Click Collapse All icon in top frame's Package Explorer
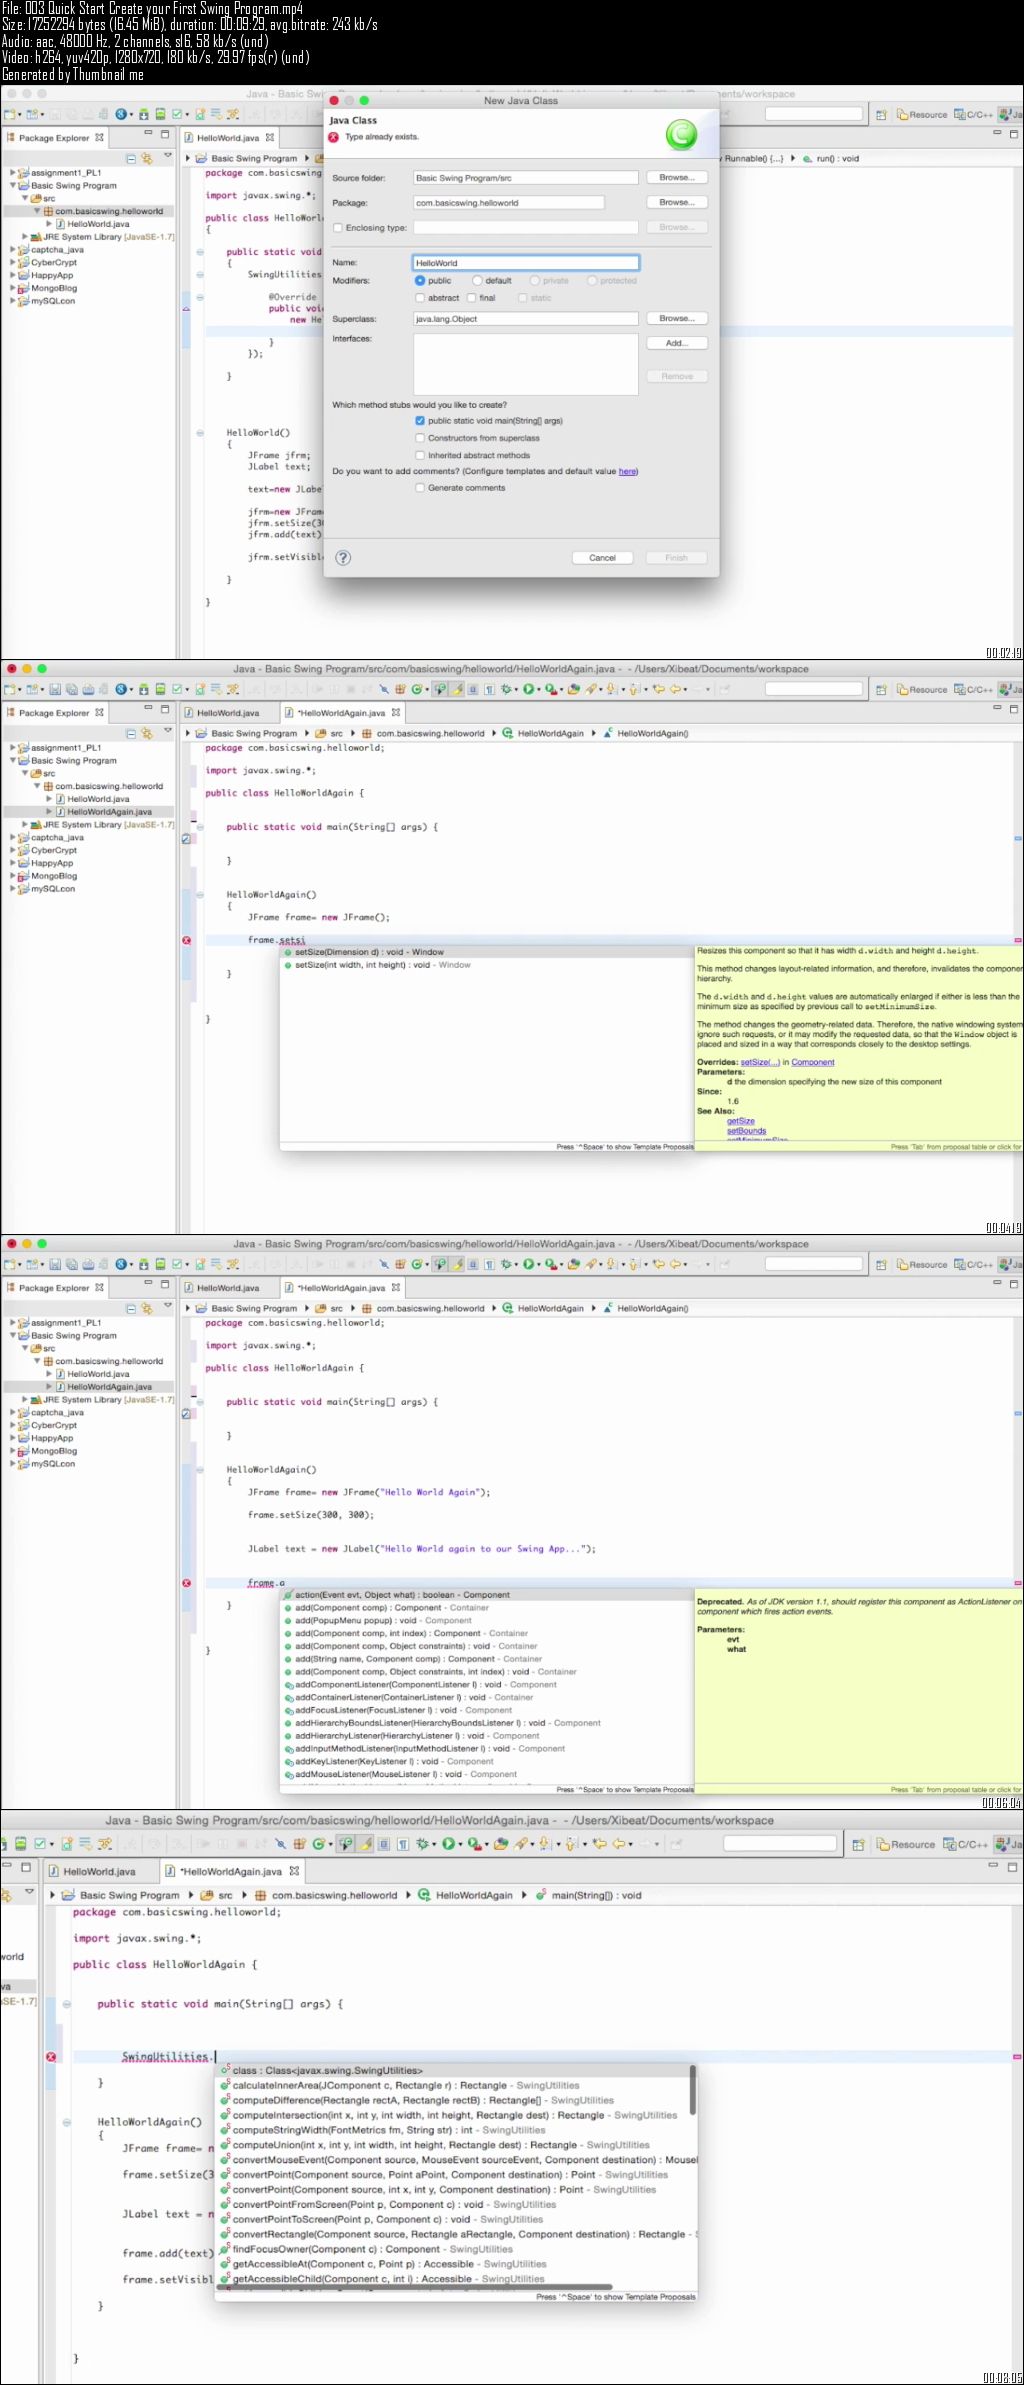The image size is (1024, 2385). 131,158
